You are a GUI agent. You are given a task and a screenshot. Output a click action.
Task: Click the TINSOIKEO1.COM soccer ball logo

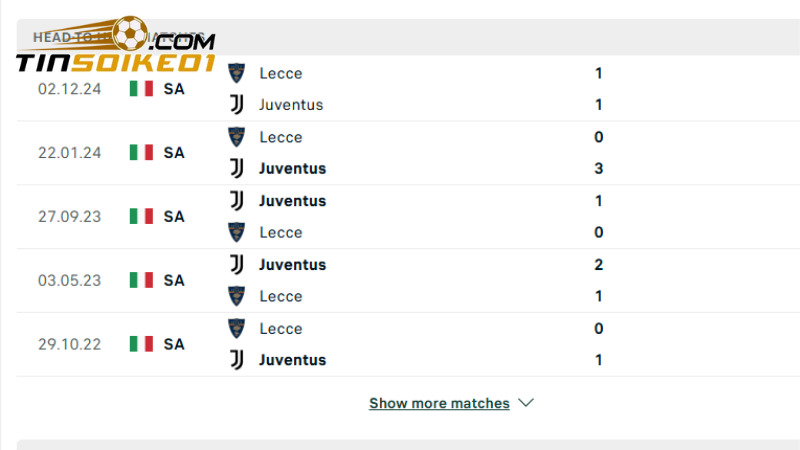click(x=130, y=33)
